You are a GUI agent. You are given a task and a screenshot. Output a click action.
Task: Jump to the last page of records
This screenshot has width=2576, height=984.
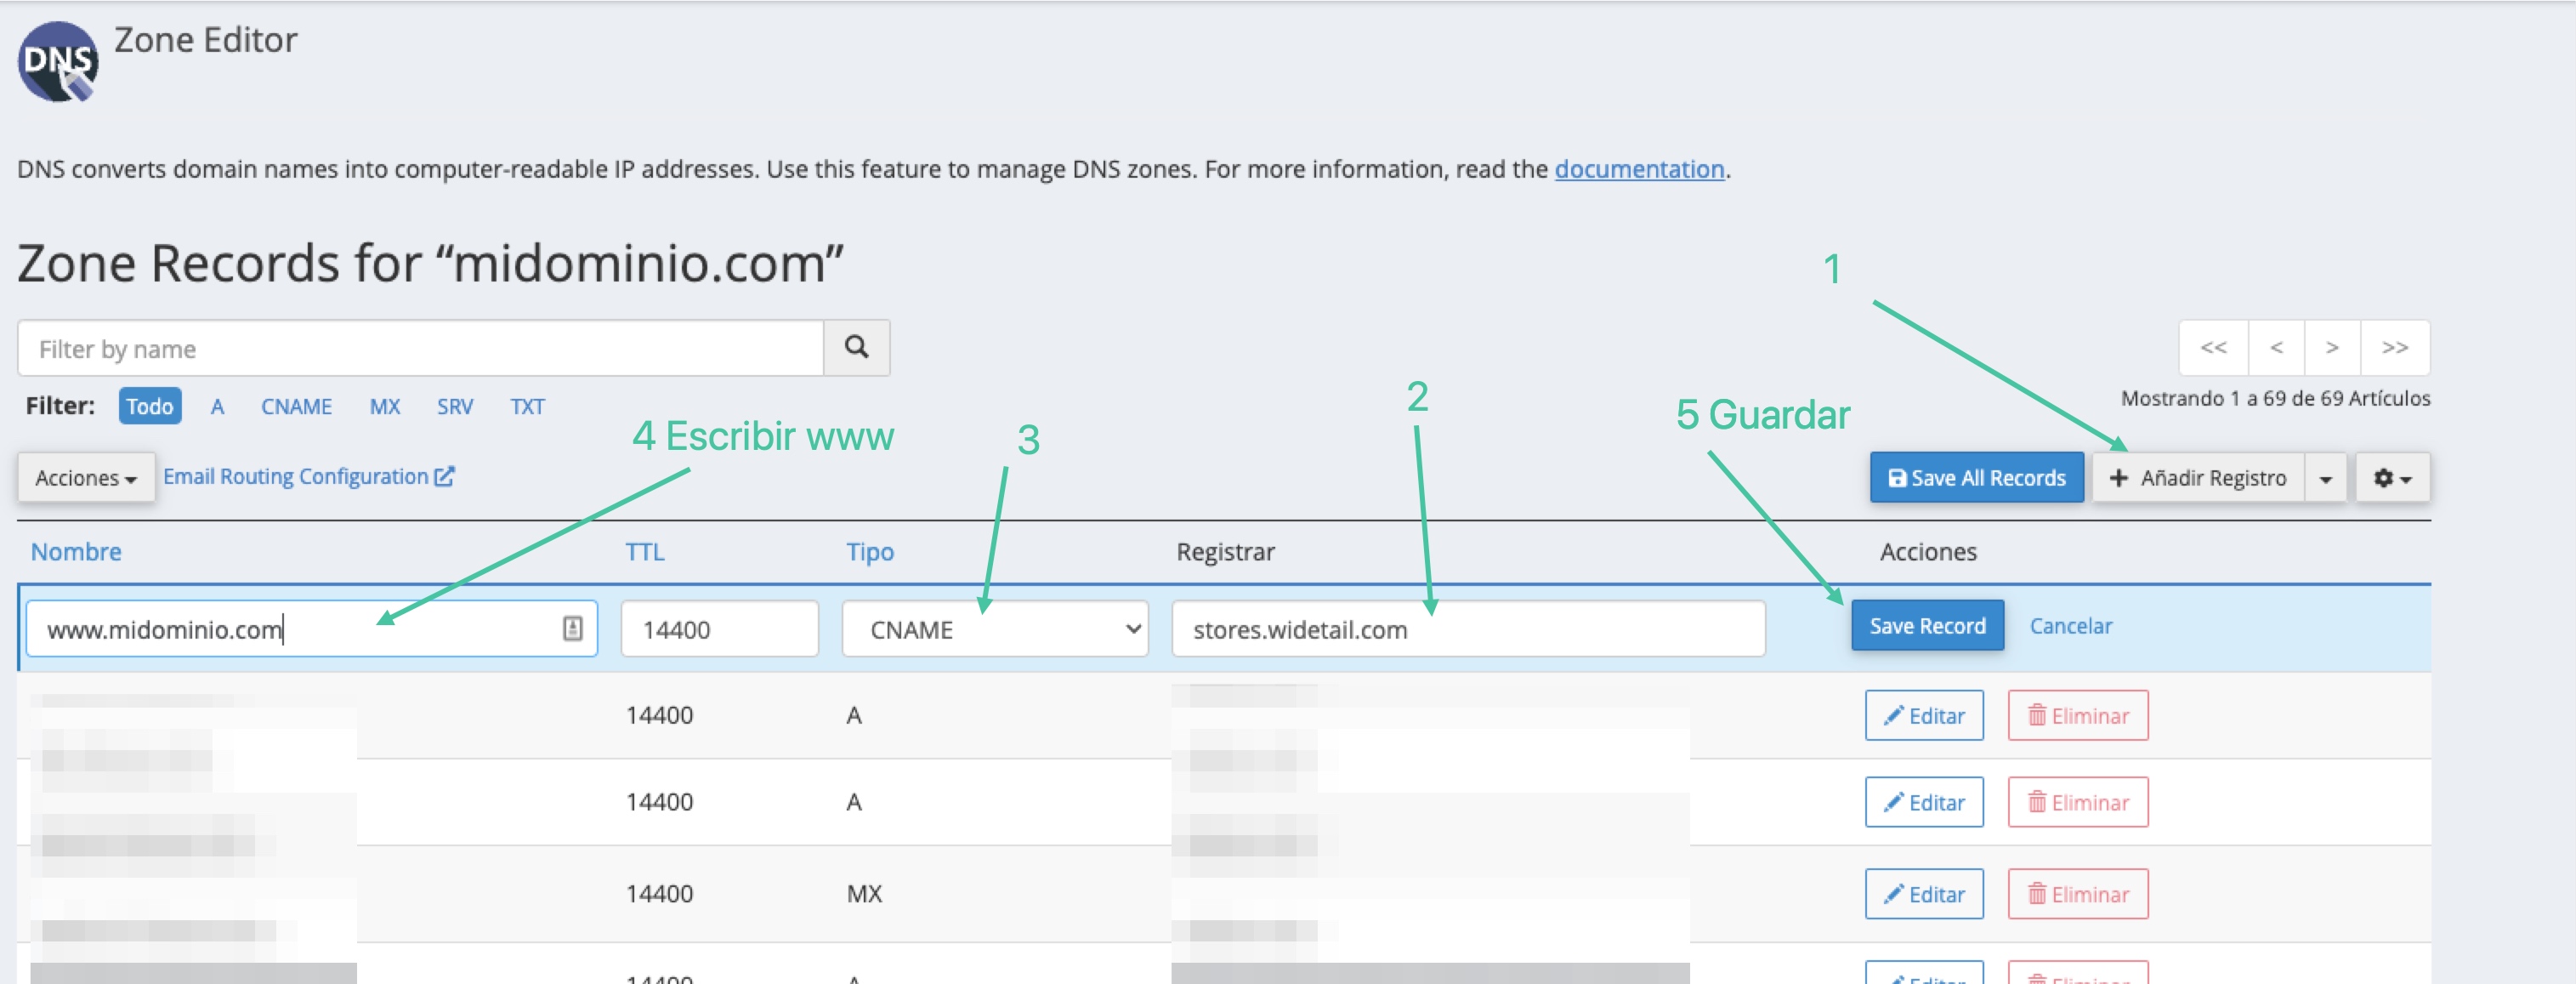point(2394,347)
